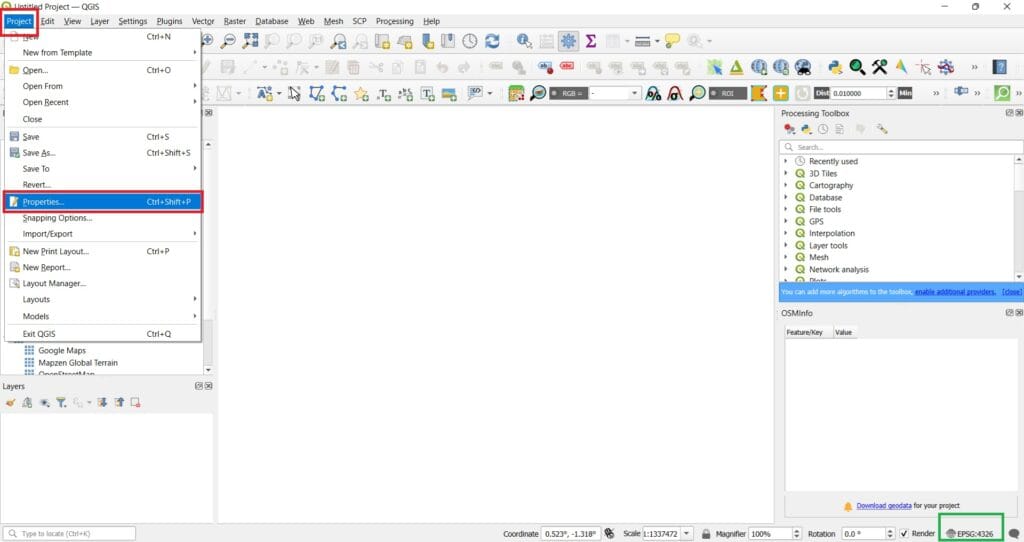The height and width of the screenshot is (542, 1024).
Task: Select Properties... in the Project menu
Action: click(x=103, y=202)
